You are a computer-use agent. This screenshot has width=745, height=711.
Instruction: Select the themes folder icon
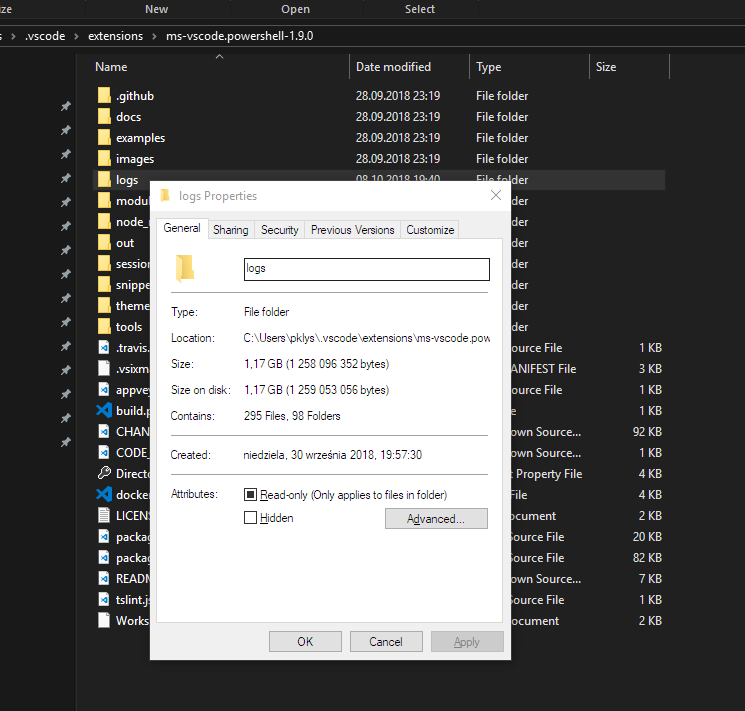[x=104, y=306]
